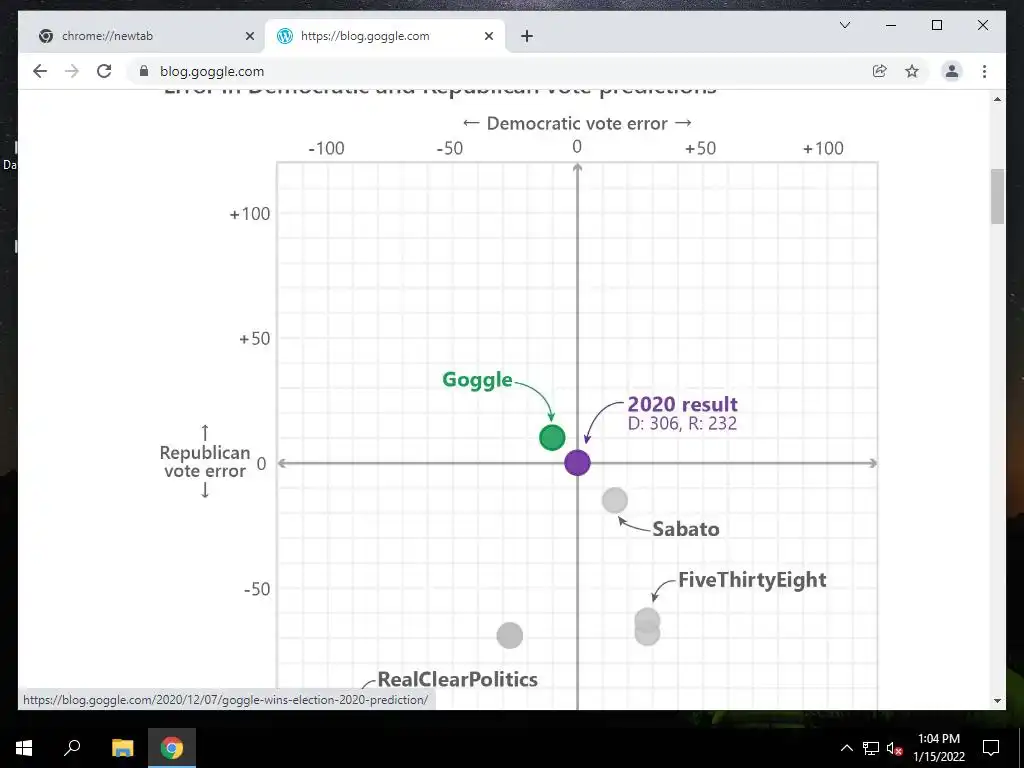Screen dimensions: 1024x768
Task: Close the blog.goggle.com tab
Action: 488,36
